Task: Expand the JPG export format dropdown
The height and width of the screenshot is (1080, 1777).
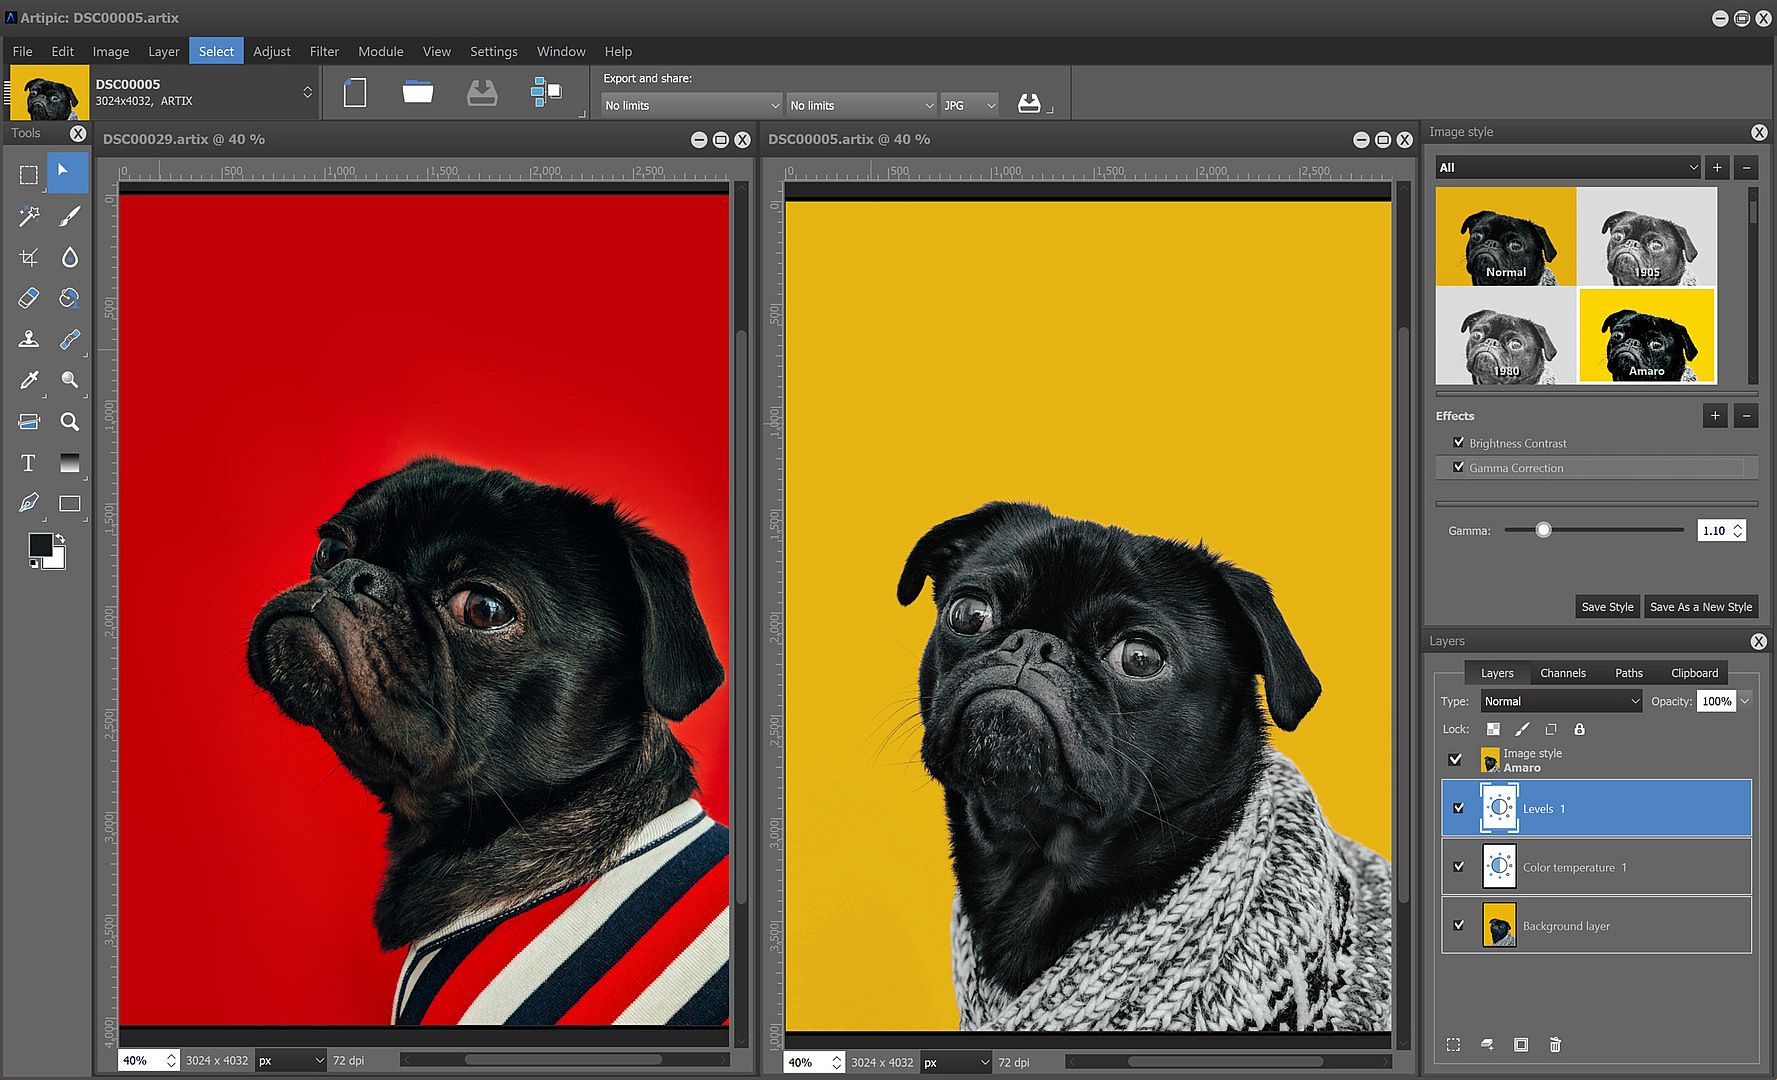Action: coord(969,105)
